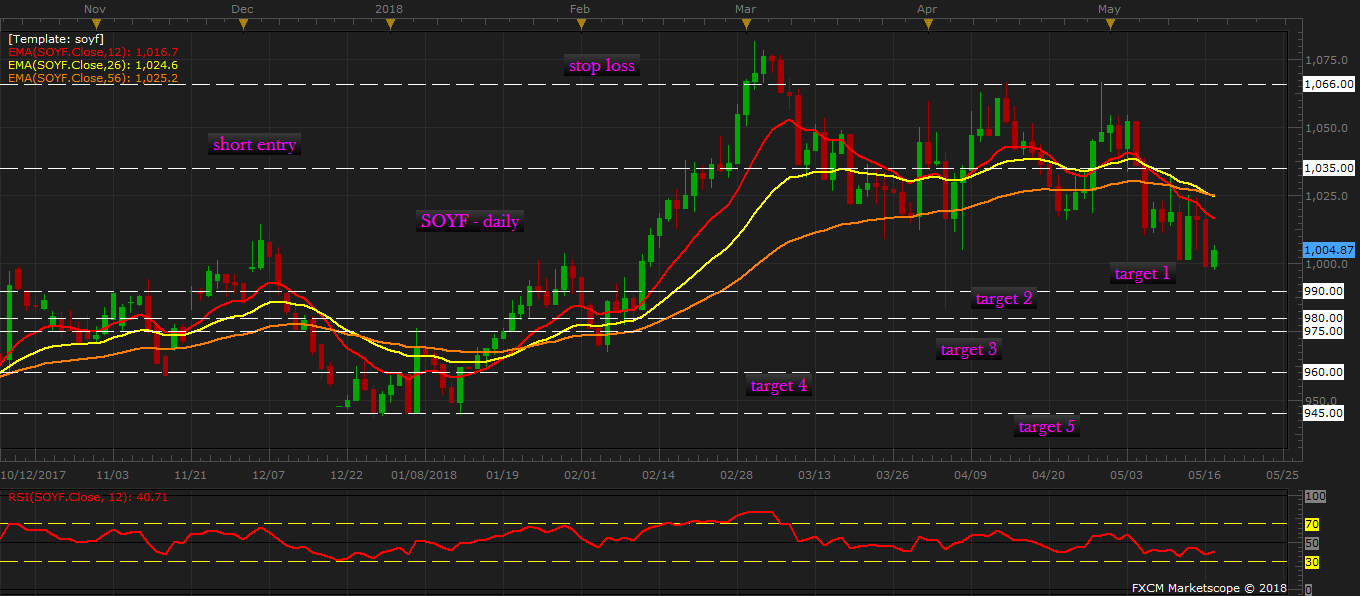
Task: Click the 990.00 price line label
Action: [x=1323, y=291]
